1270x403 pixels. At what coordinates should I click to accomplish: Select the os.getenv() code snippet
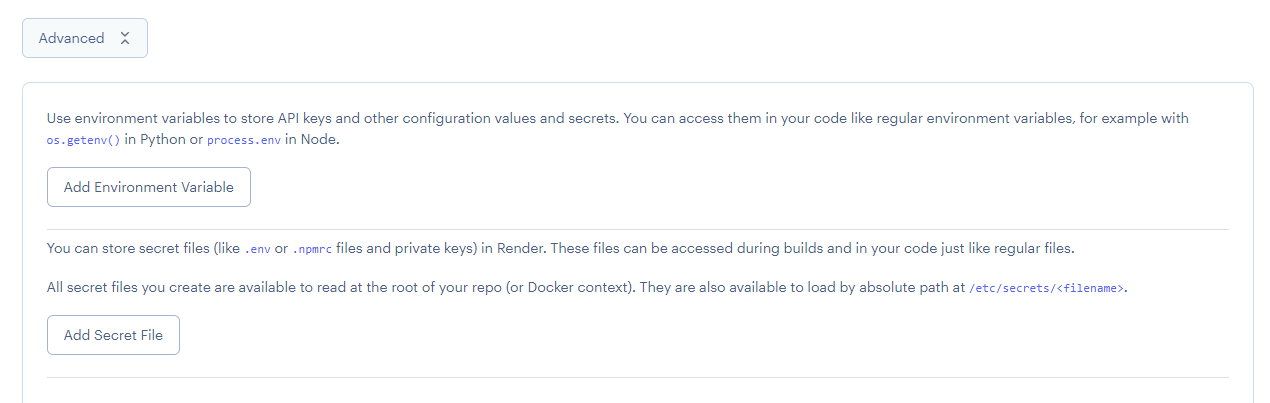[x=84, y=140]
